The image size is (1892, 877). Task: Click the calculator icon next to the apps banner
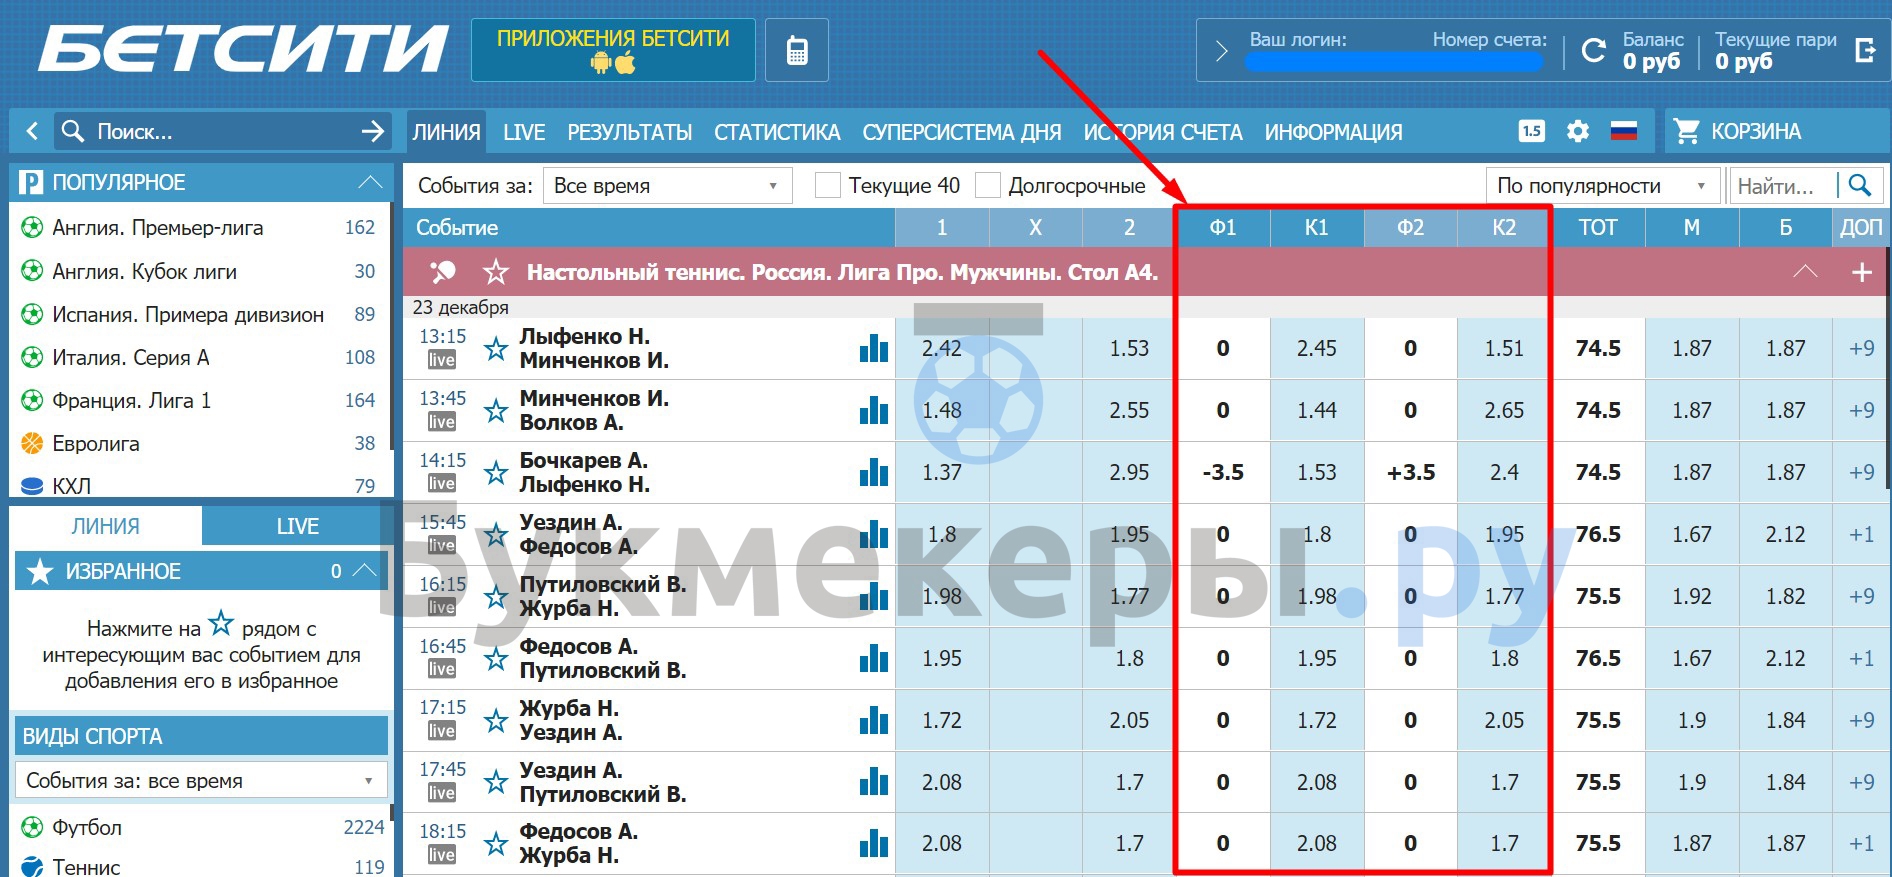point(796,50)
